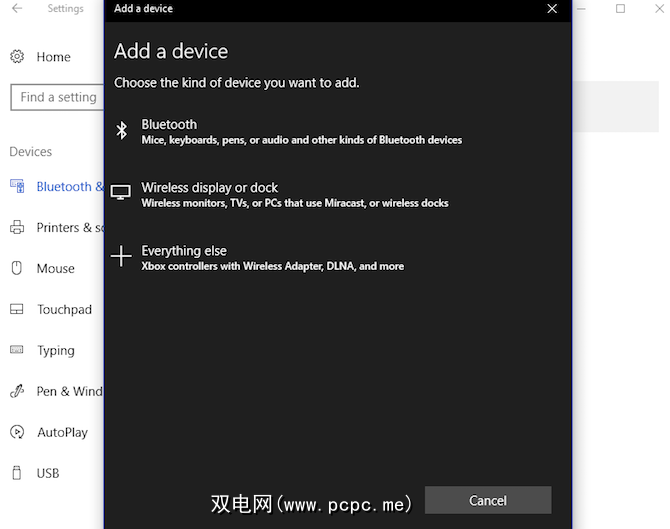Click the Typing keyboard icon
The height and width of the screenshot is (529, 670).
click(17, 350)
